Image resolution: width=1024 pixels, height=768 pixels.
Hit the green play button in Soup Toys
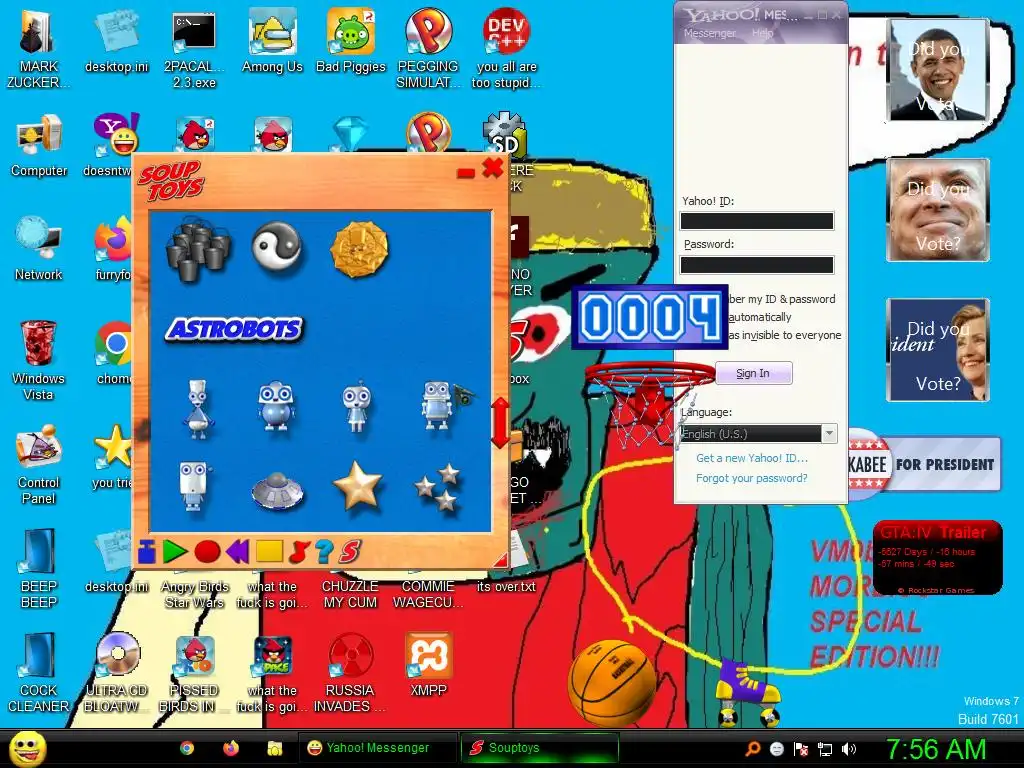point(174,552)
